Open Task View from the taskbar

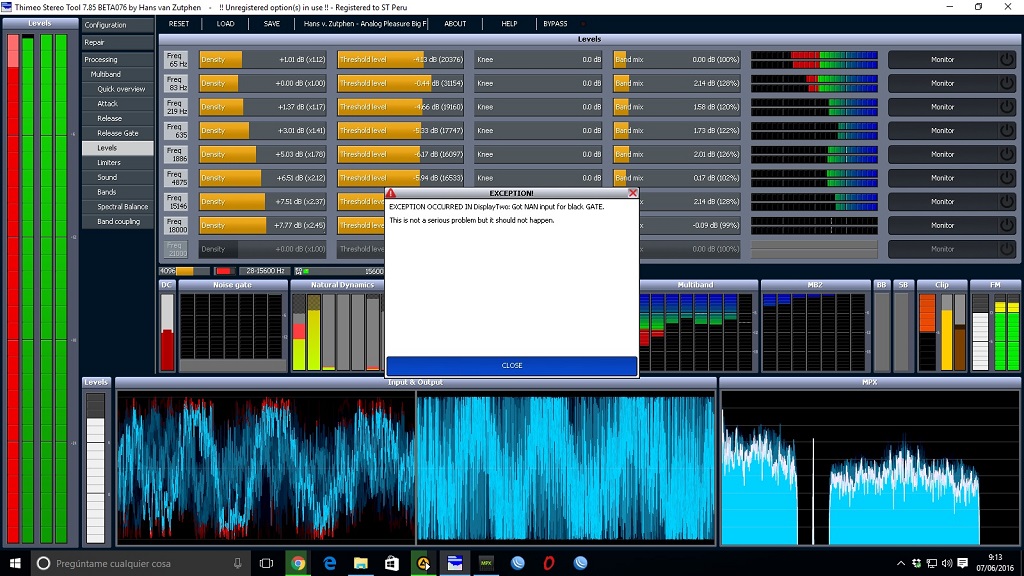266,563
